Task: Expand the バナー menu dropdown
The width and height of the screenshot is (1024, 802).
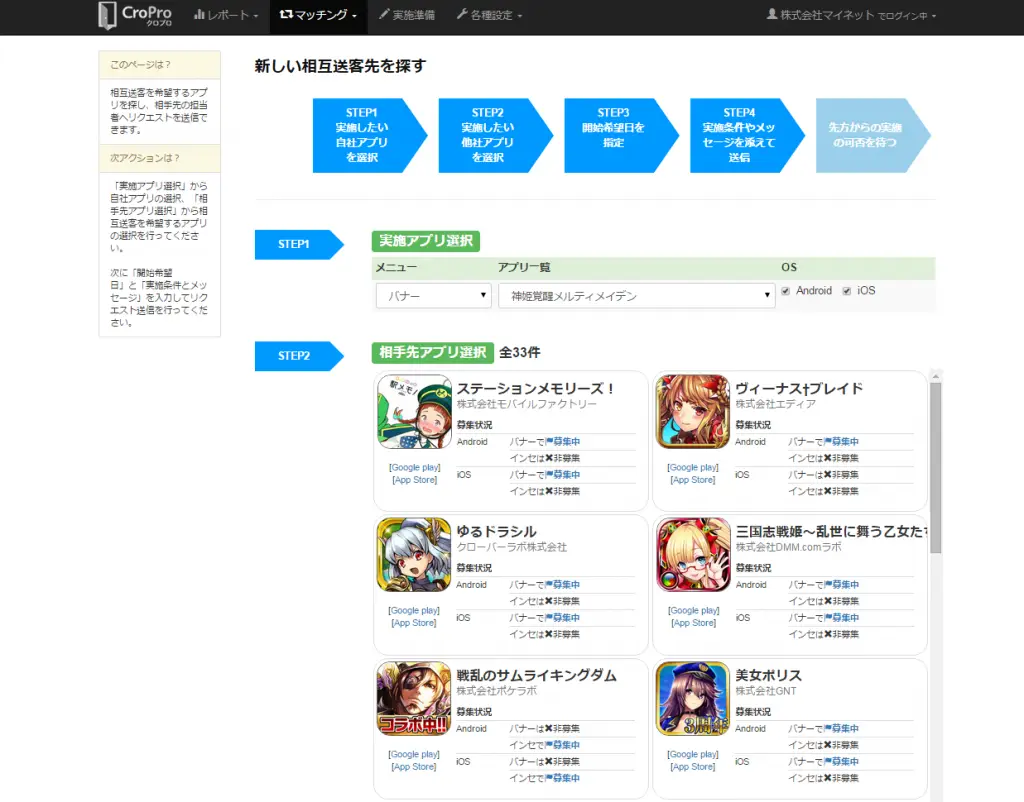Action: tap(434, 296)
